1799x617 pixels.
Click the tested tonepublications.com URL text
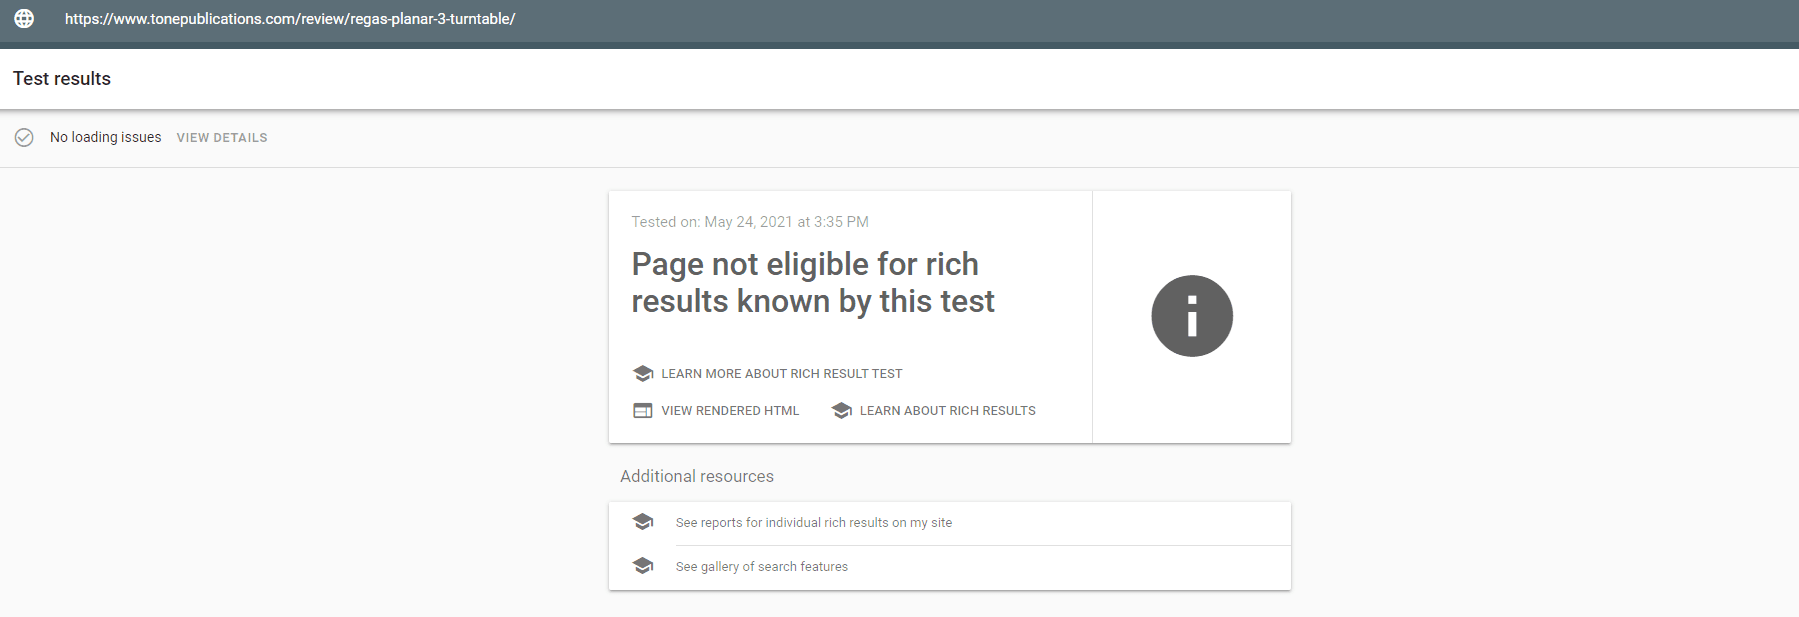[x=290, y=19]
